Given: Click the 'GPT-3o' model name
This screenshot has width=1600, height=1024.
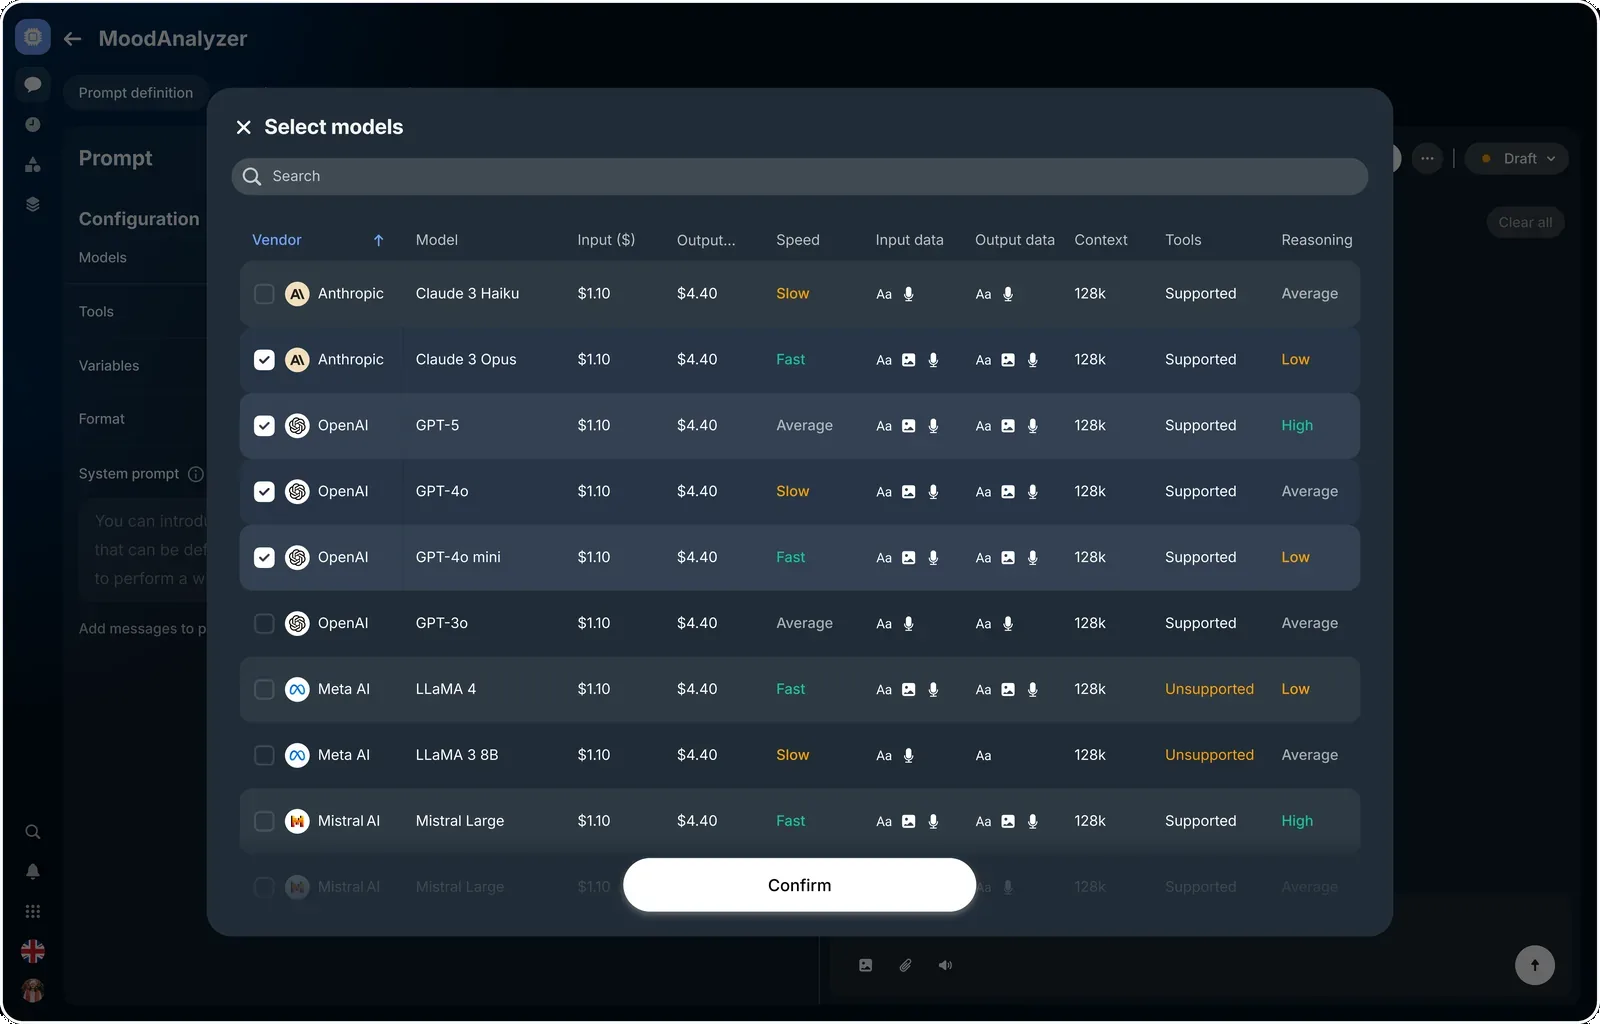Looking at the screenshot, I should click(x=442, y=624).
